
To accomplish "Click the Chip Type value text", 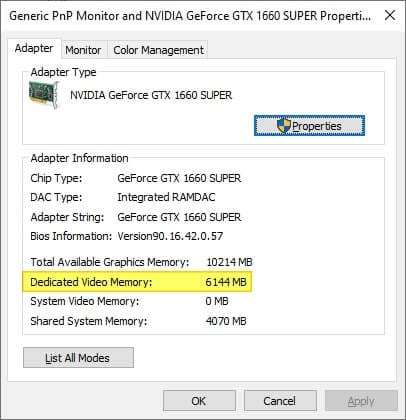I will (x=179, y=178).
